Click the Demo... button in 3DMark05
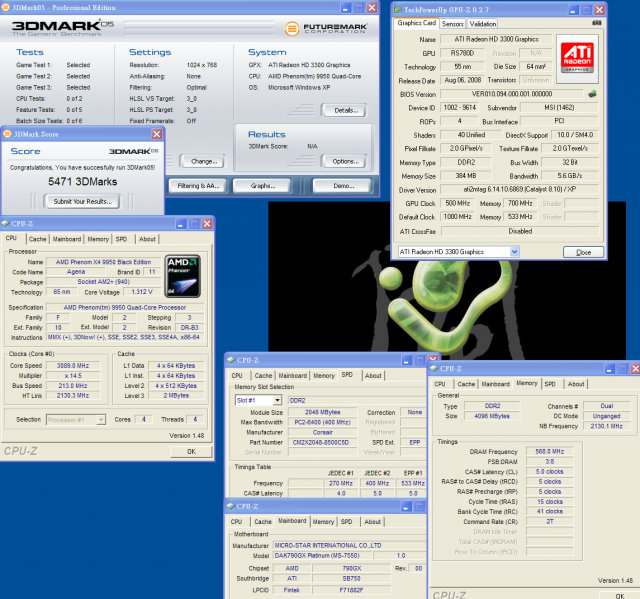 [343, 186]
